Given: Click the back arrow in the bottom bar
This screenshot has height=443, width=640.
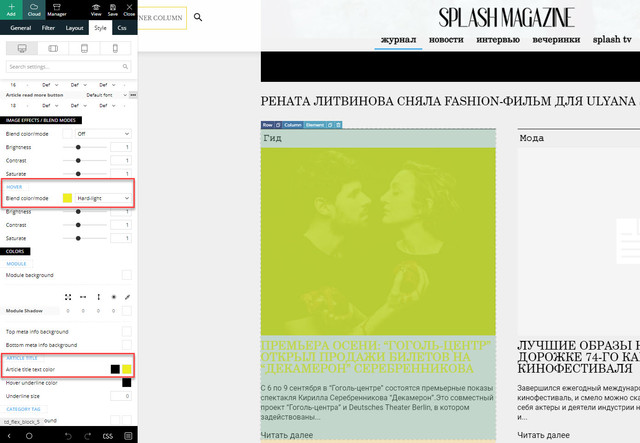Looking at the screenshot, I should 9,436.
